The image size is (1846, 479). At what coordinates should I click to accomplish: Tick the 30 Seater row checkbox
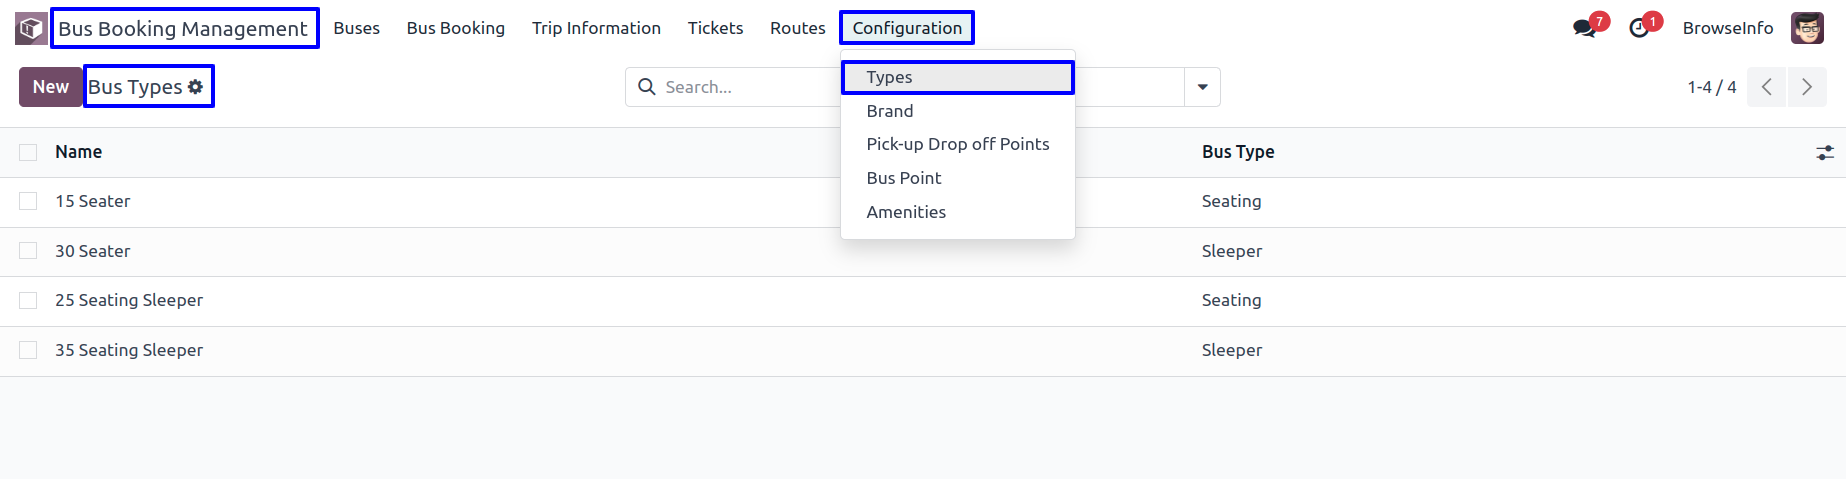coord(28,251)
